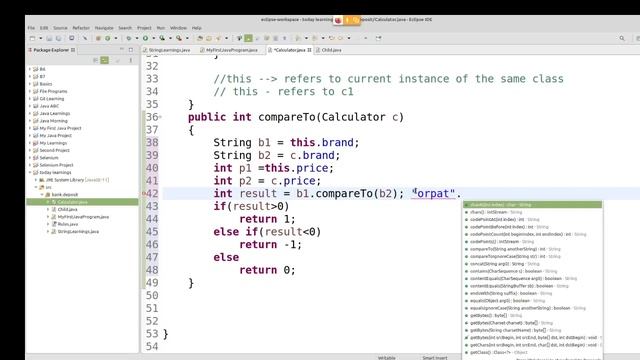Open the File menu
Viewport: 640px width, 360px height.
31,28
